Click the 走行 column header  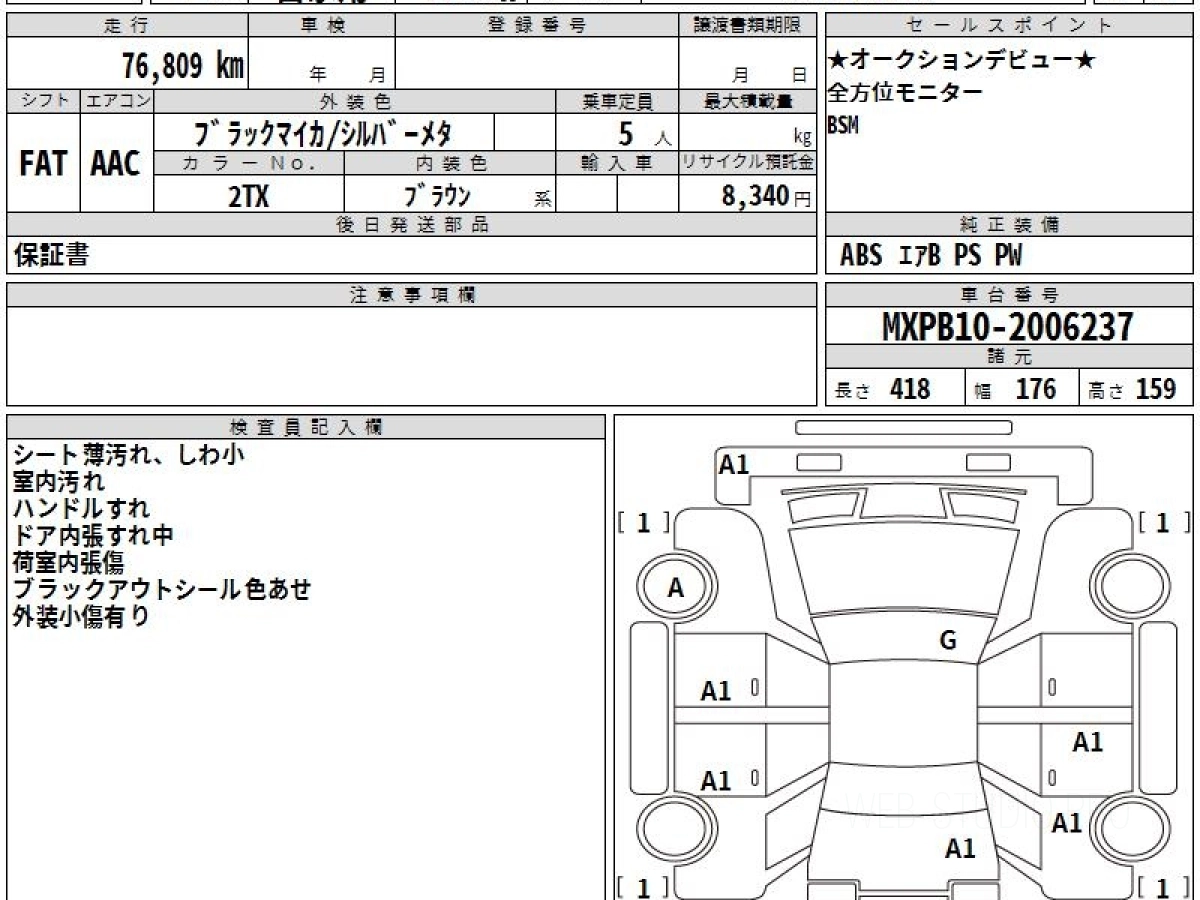click(x=126, y=26)
